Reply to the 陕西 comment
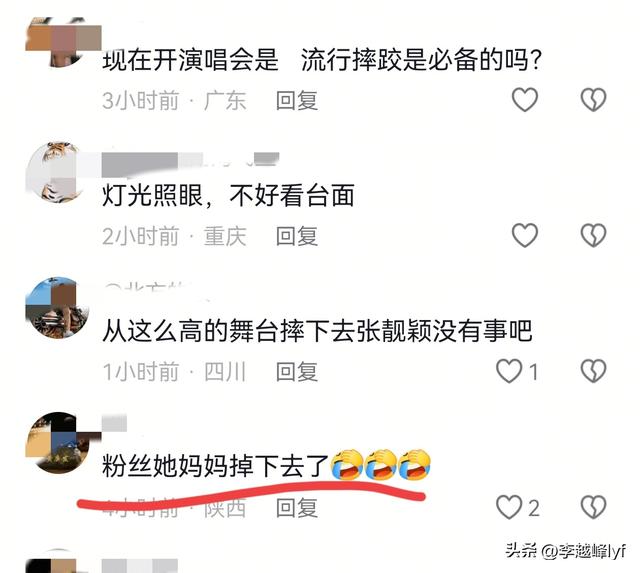The height and width of the screenshot is (573, 640). coord(297,508)
